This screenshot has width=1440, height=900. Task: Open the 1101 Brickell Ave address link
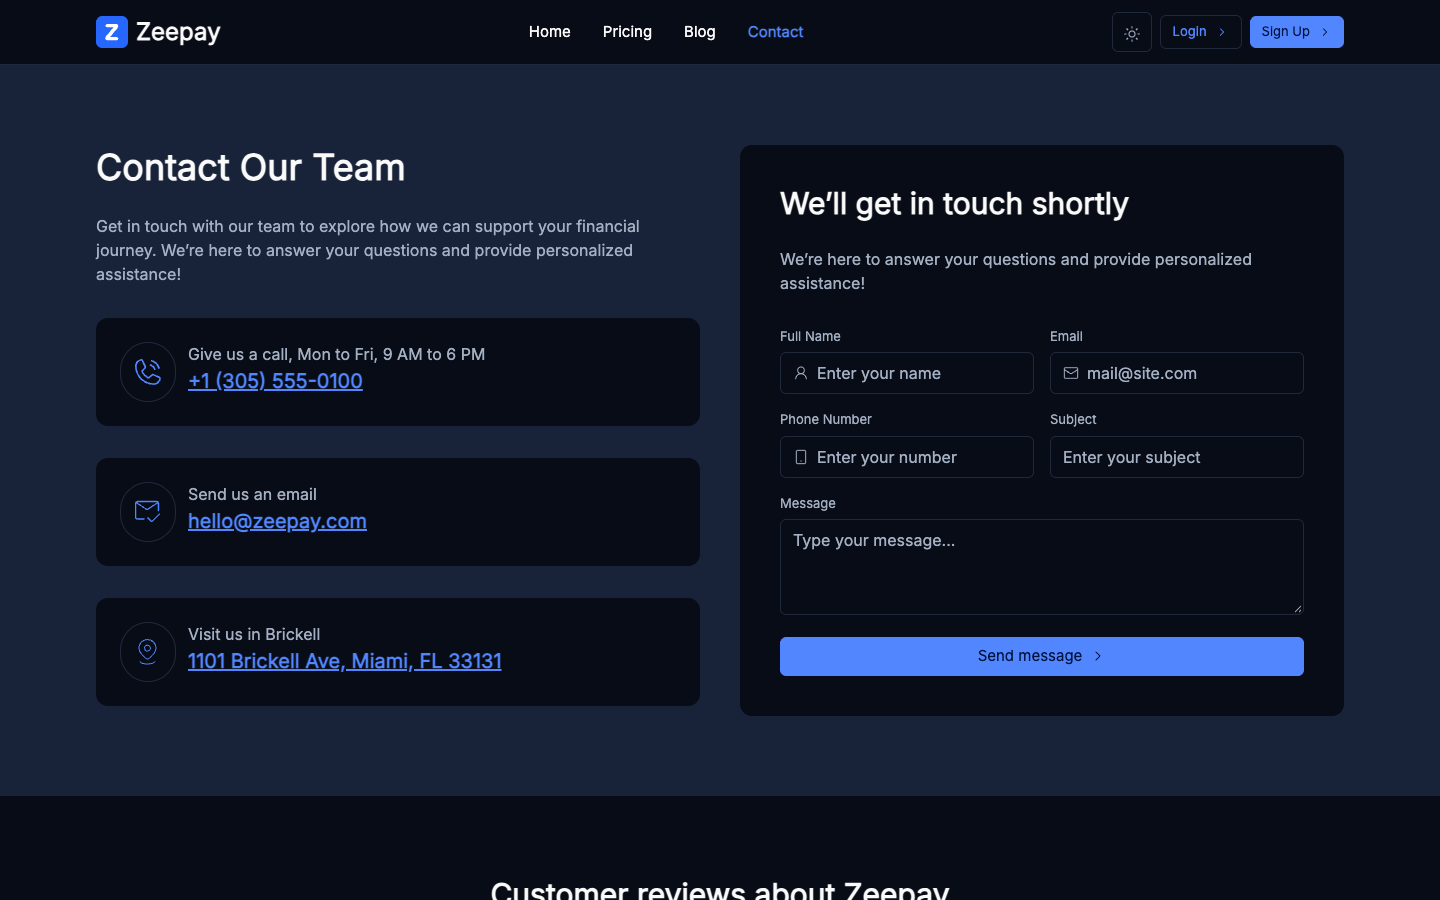coord(345,661)
